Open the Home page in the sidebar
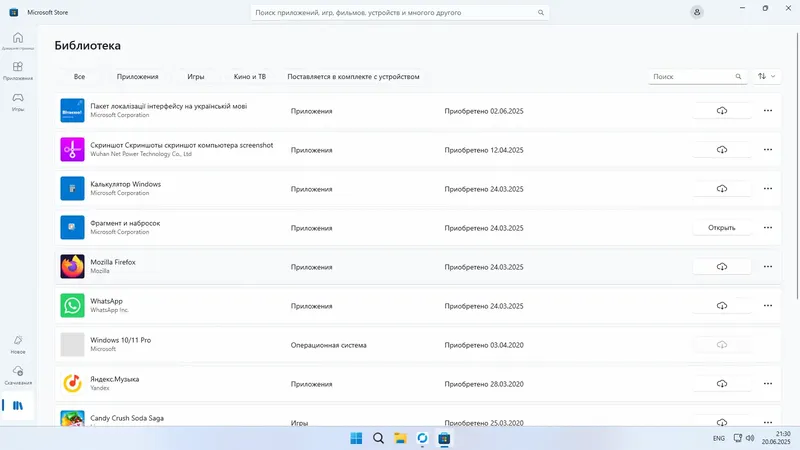This screenshot has height=450, width=800. tap(18, 41)
